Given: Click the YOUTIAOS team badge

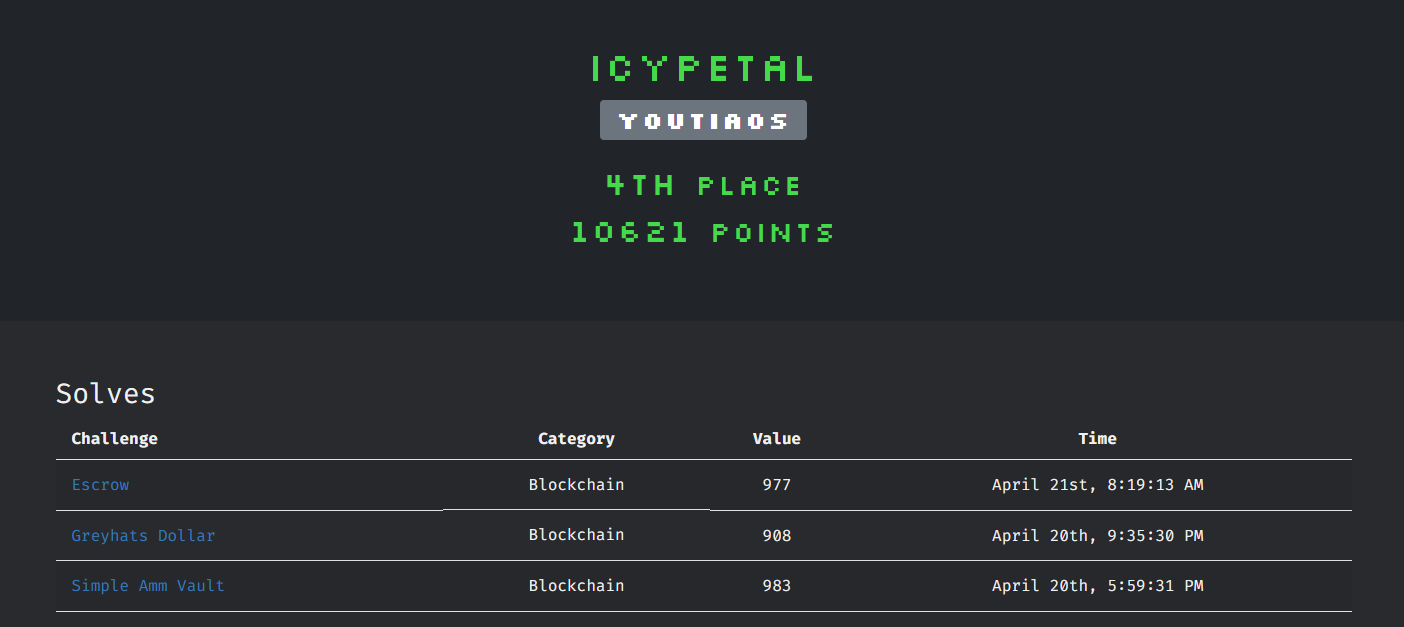Looking at the screenshot, I should 703,121.
